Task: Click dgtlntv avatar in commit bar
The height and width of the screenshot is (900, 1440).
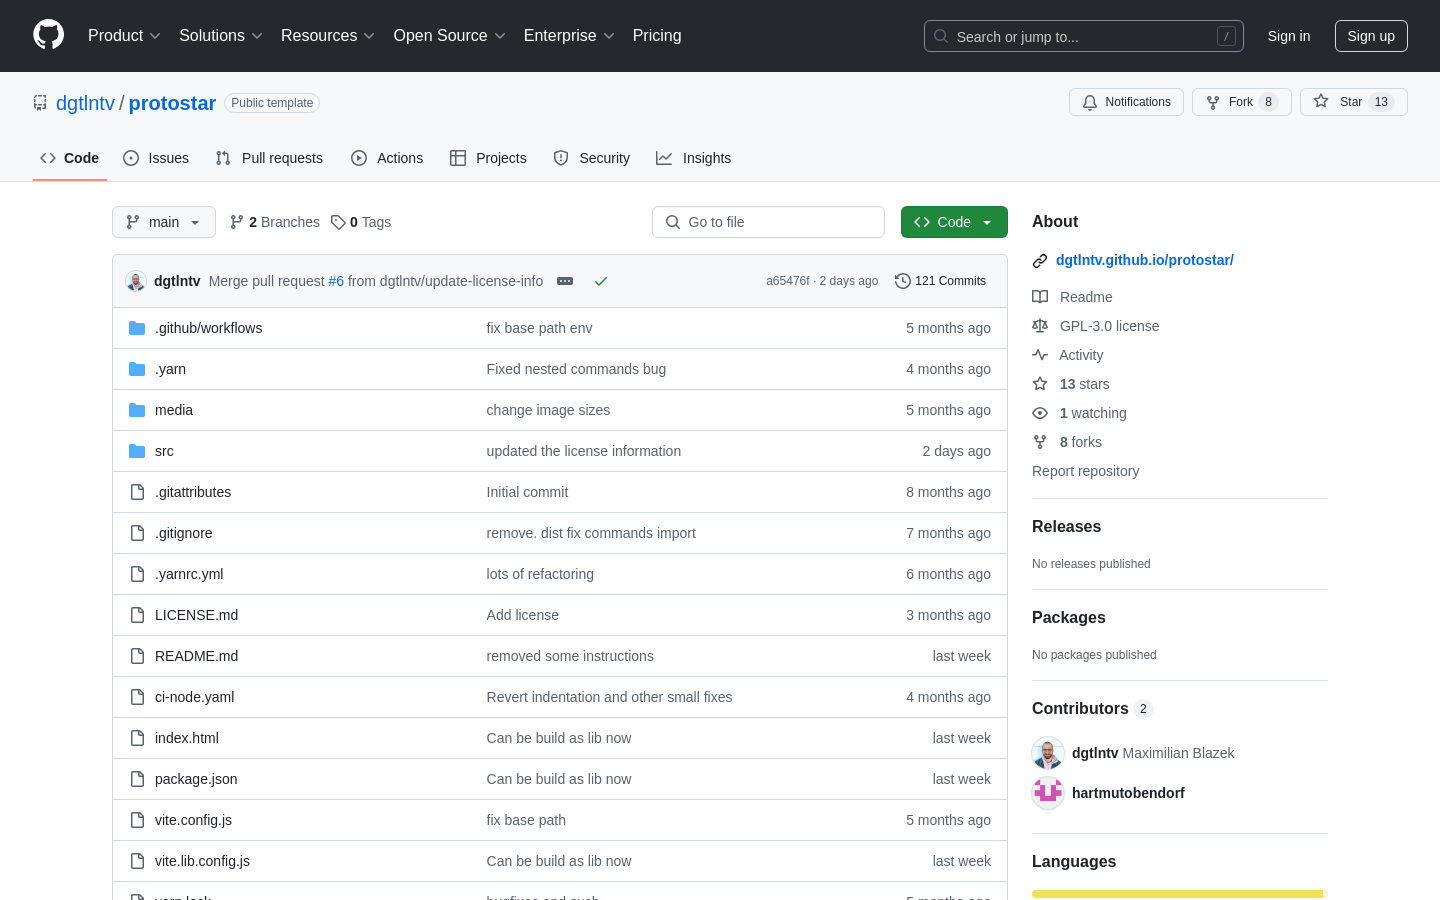Action: (136, 281)
